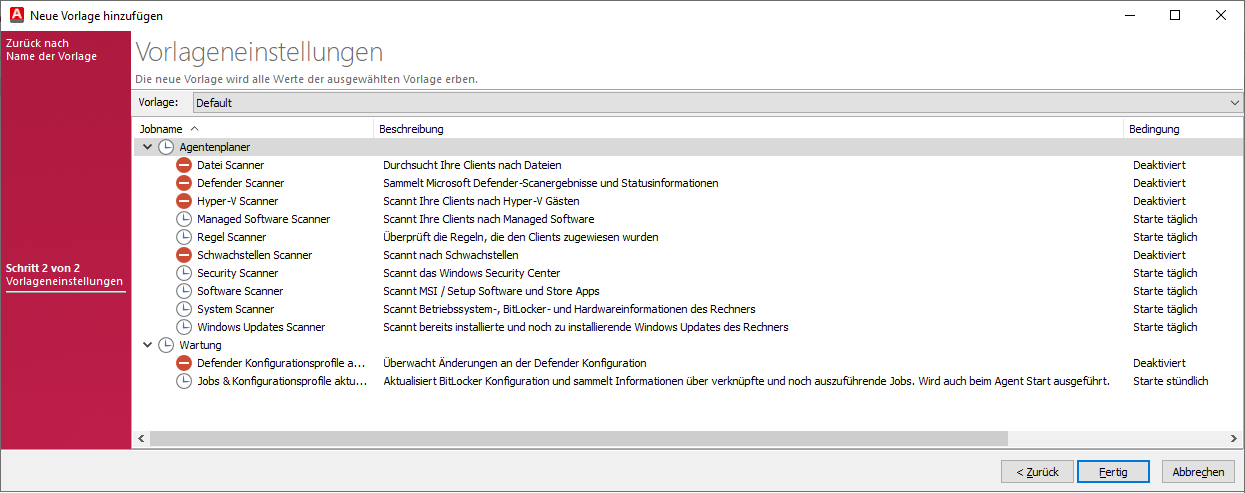Click the clock icon of Windows Updates Scanner
1245x493 pixels.
(x=184, y=327)
